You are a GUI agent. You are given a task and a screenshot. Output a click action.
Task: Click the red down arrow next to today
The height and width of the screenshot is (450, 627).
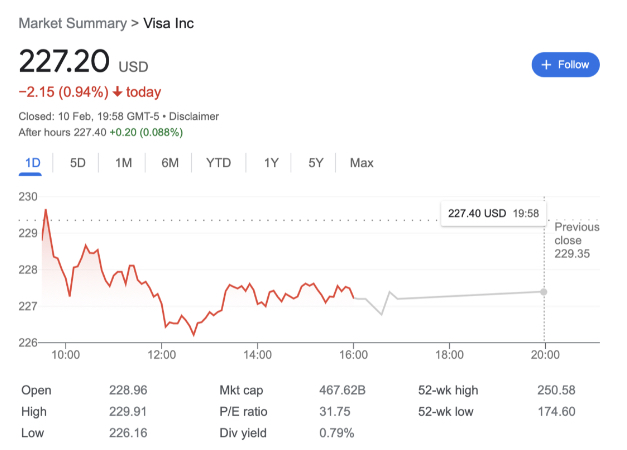[117, 92]
